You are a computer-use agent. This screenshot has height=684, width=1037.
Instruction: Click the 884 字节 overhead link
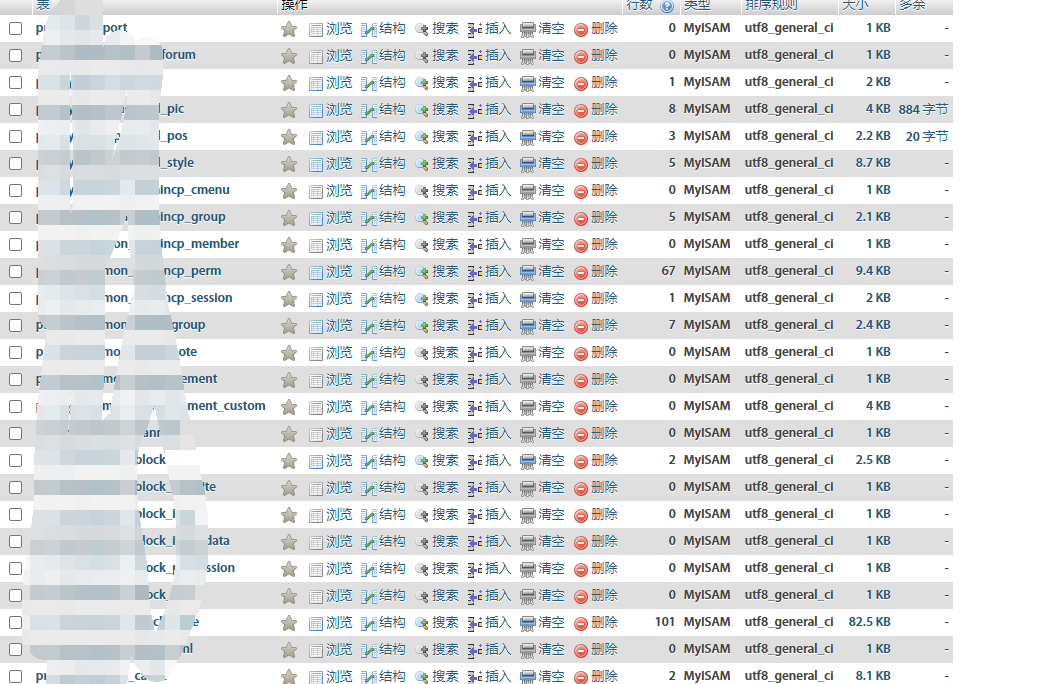pyautogui.click(x=923, y=109)
